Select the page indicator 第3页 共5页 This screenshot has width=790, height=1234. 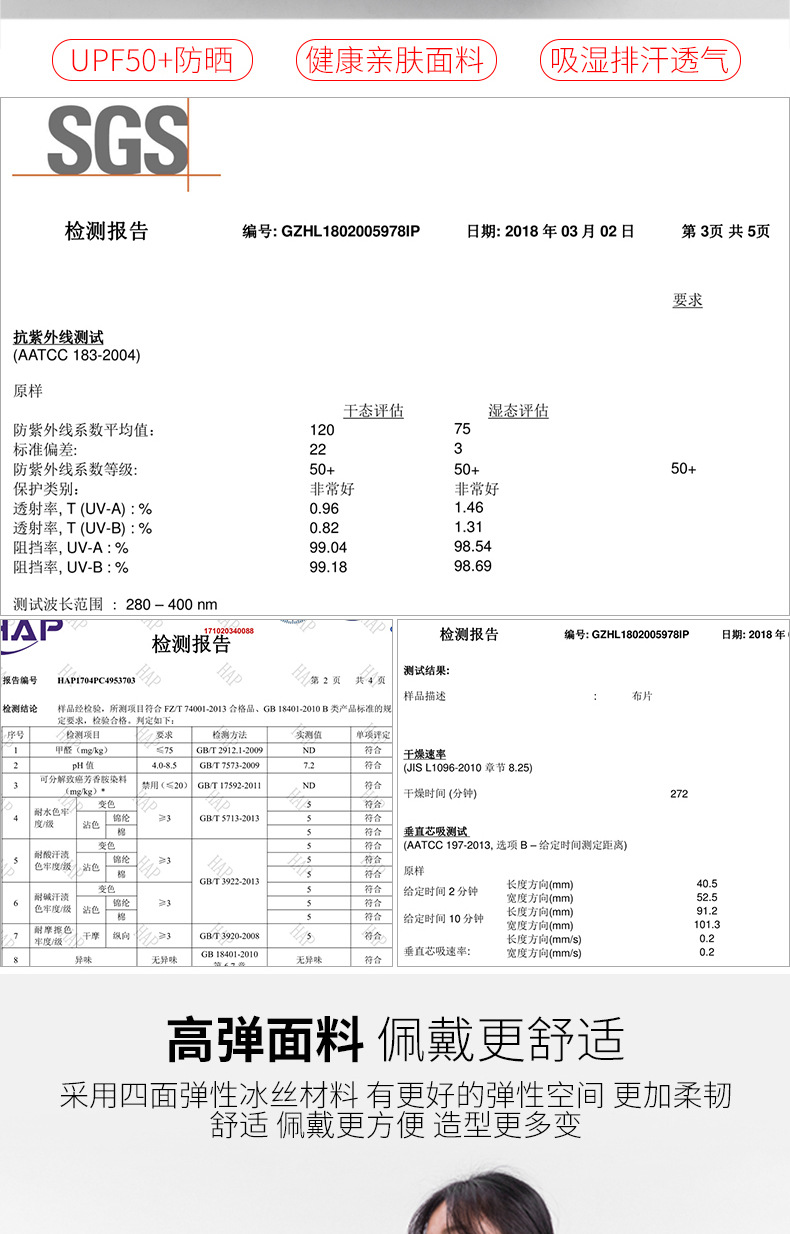click(726, 231)
